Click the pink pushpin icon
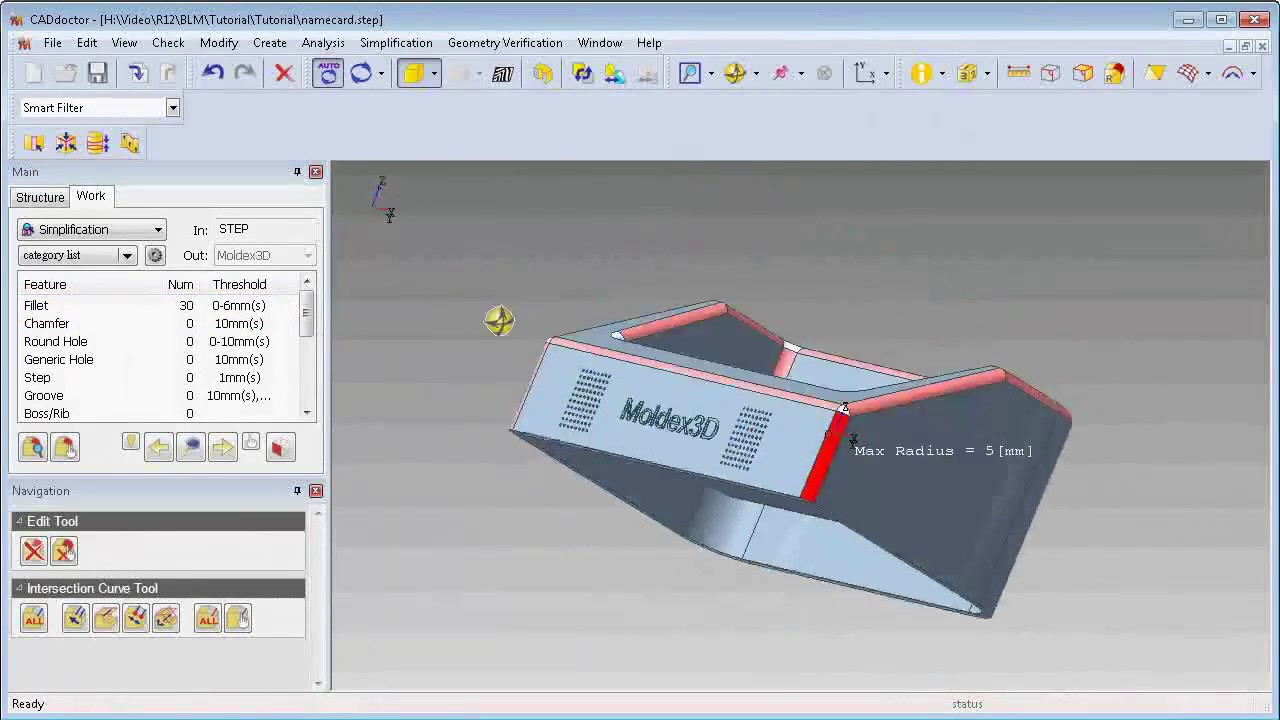Image resolution: width=1280 pixels, height=720 pixels. click(x=780, y=73)
